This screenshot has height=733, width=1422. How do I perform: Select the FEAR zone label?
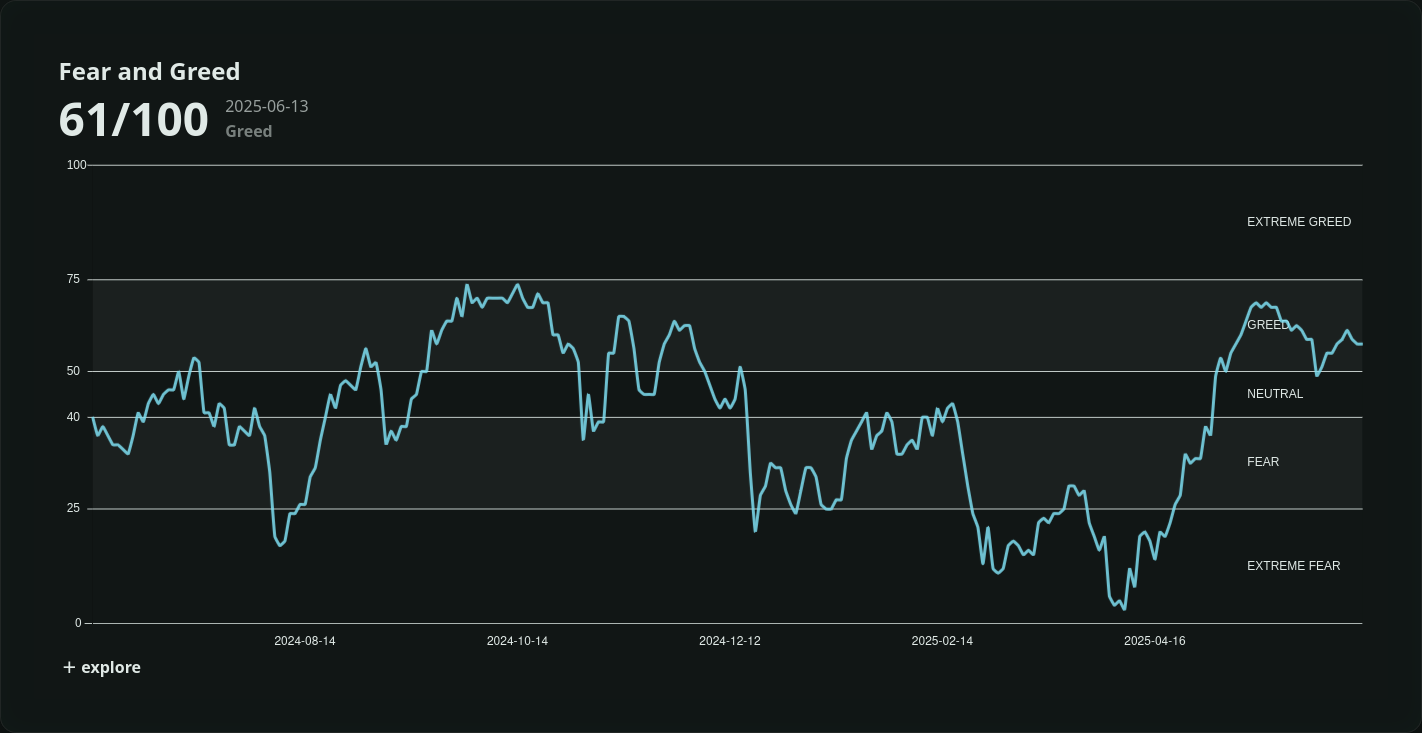tap(1263, 461)
